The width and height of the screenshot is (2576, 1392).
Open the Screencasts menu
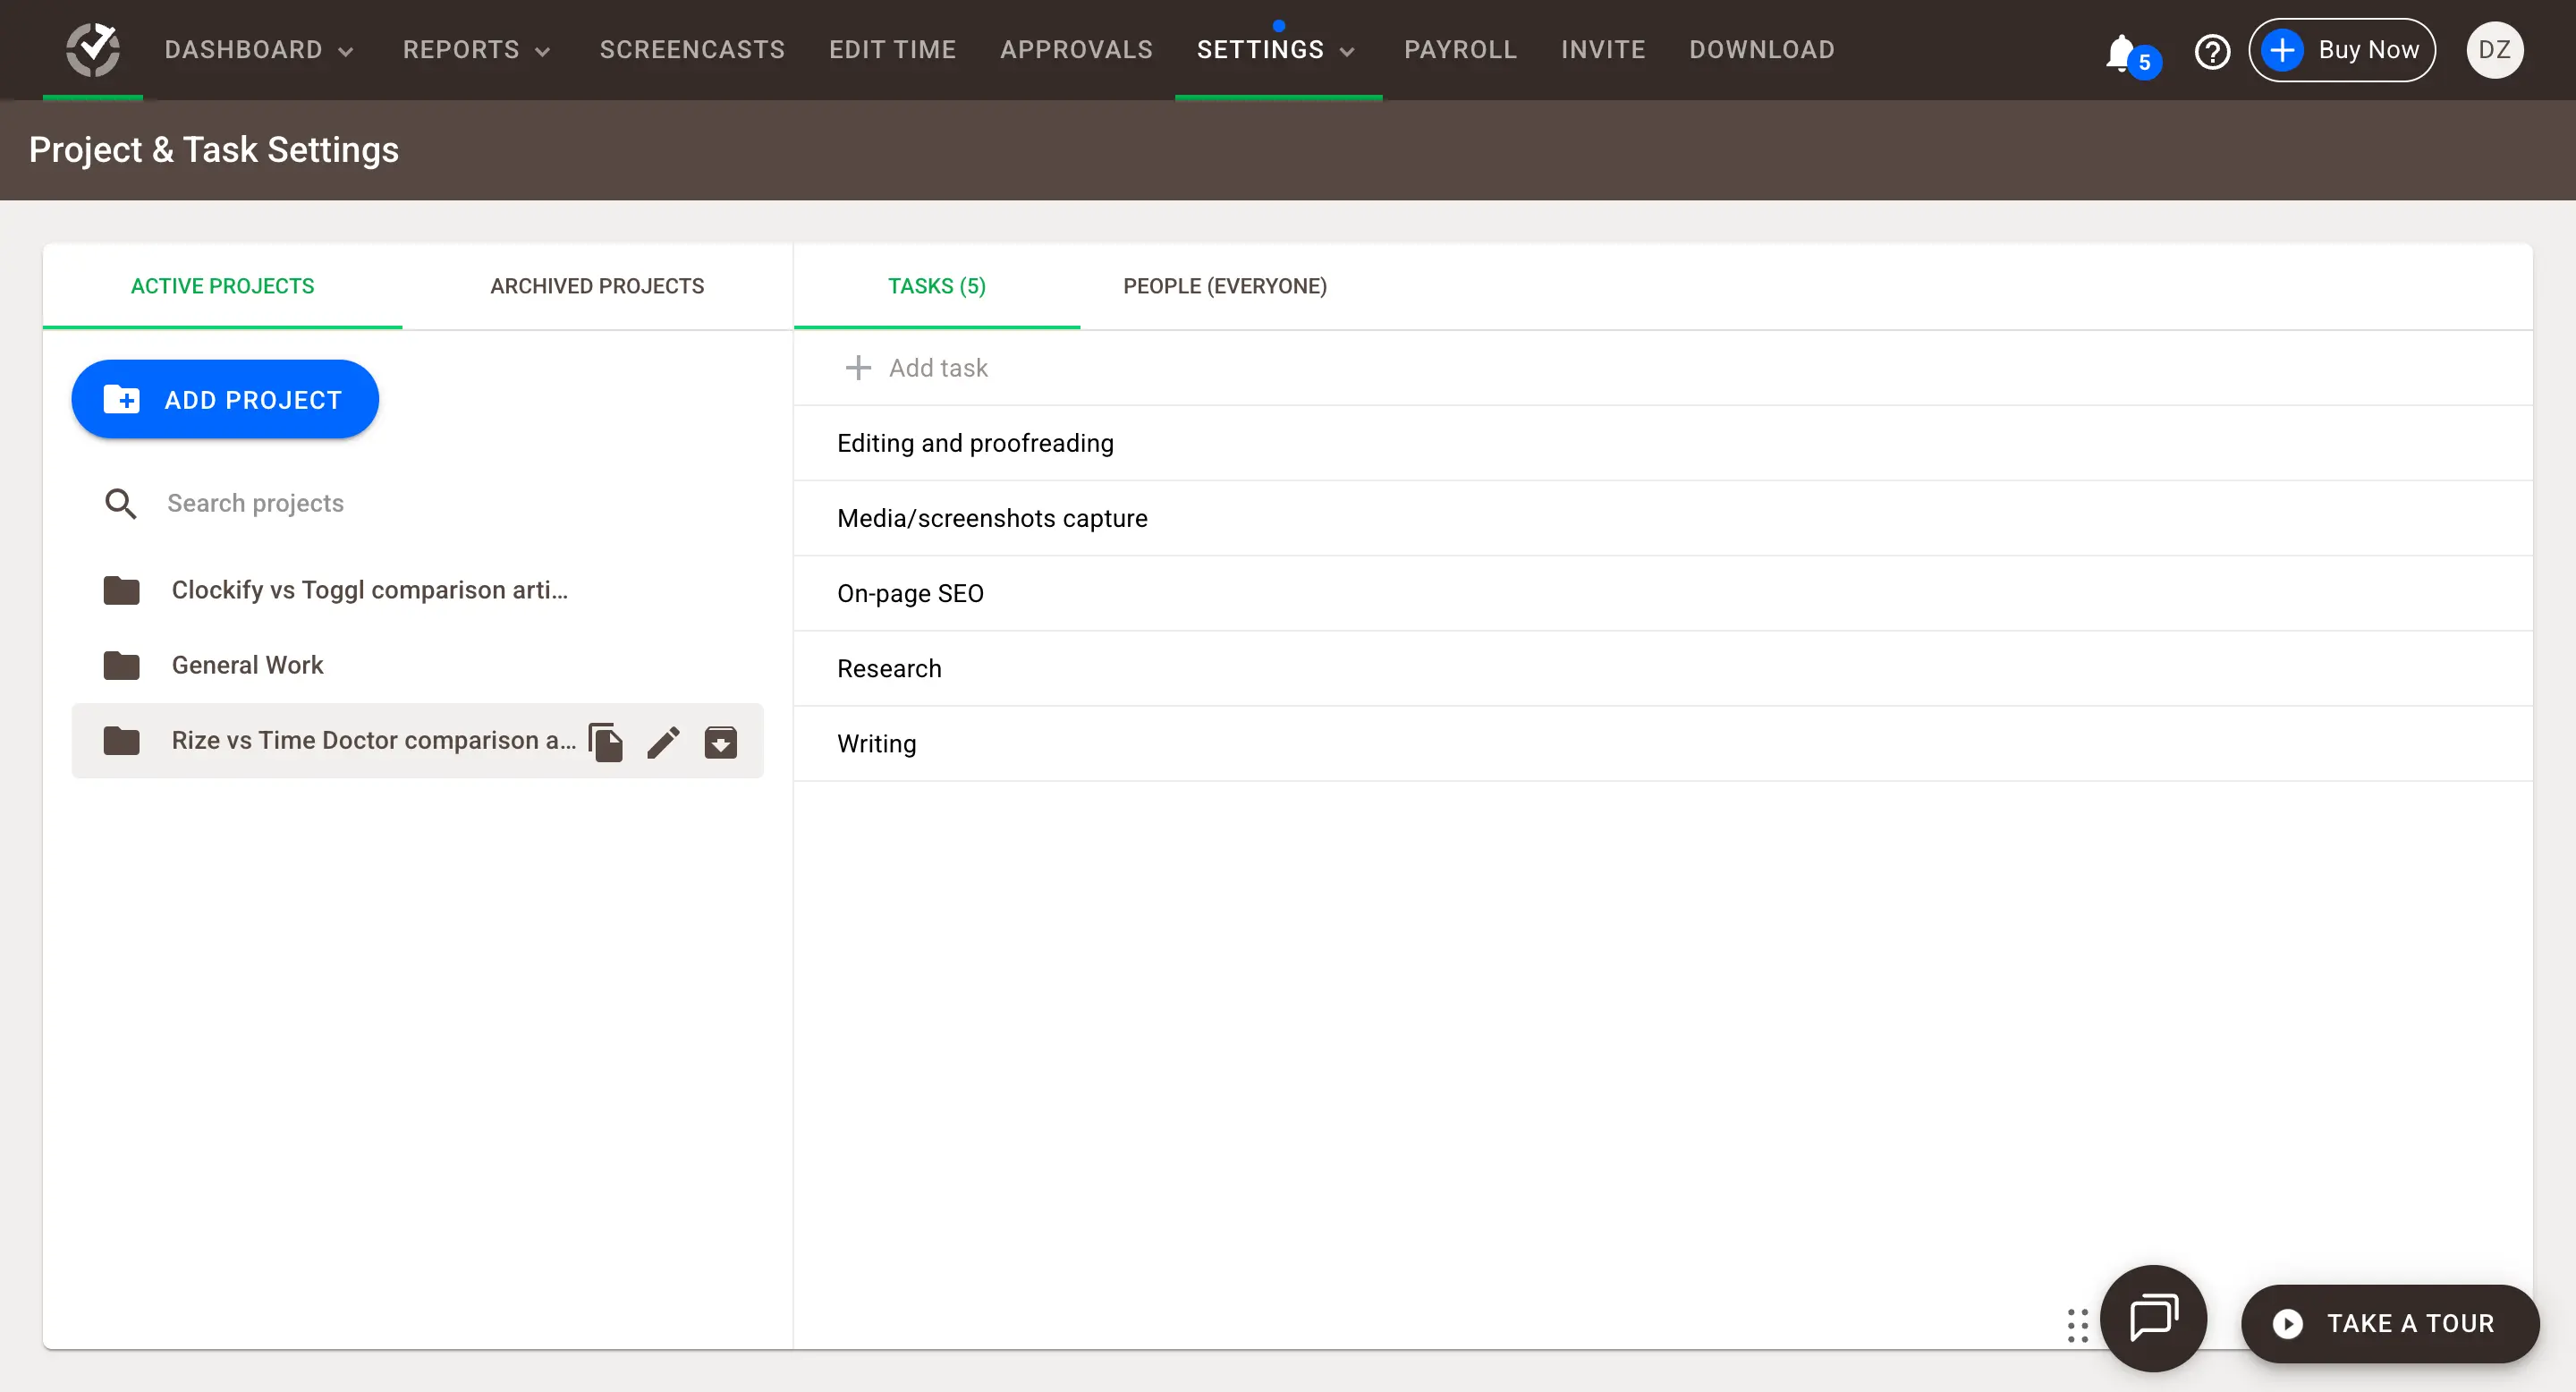coord(692,50)
